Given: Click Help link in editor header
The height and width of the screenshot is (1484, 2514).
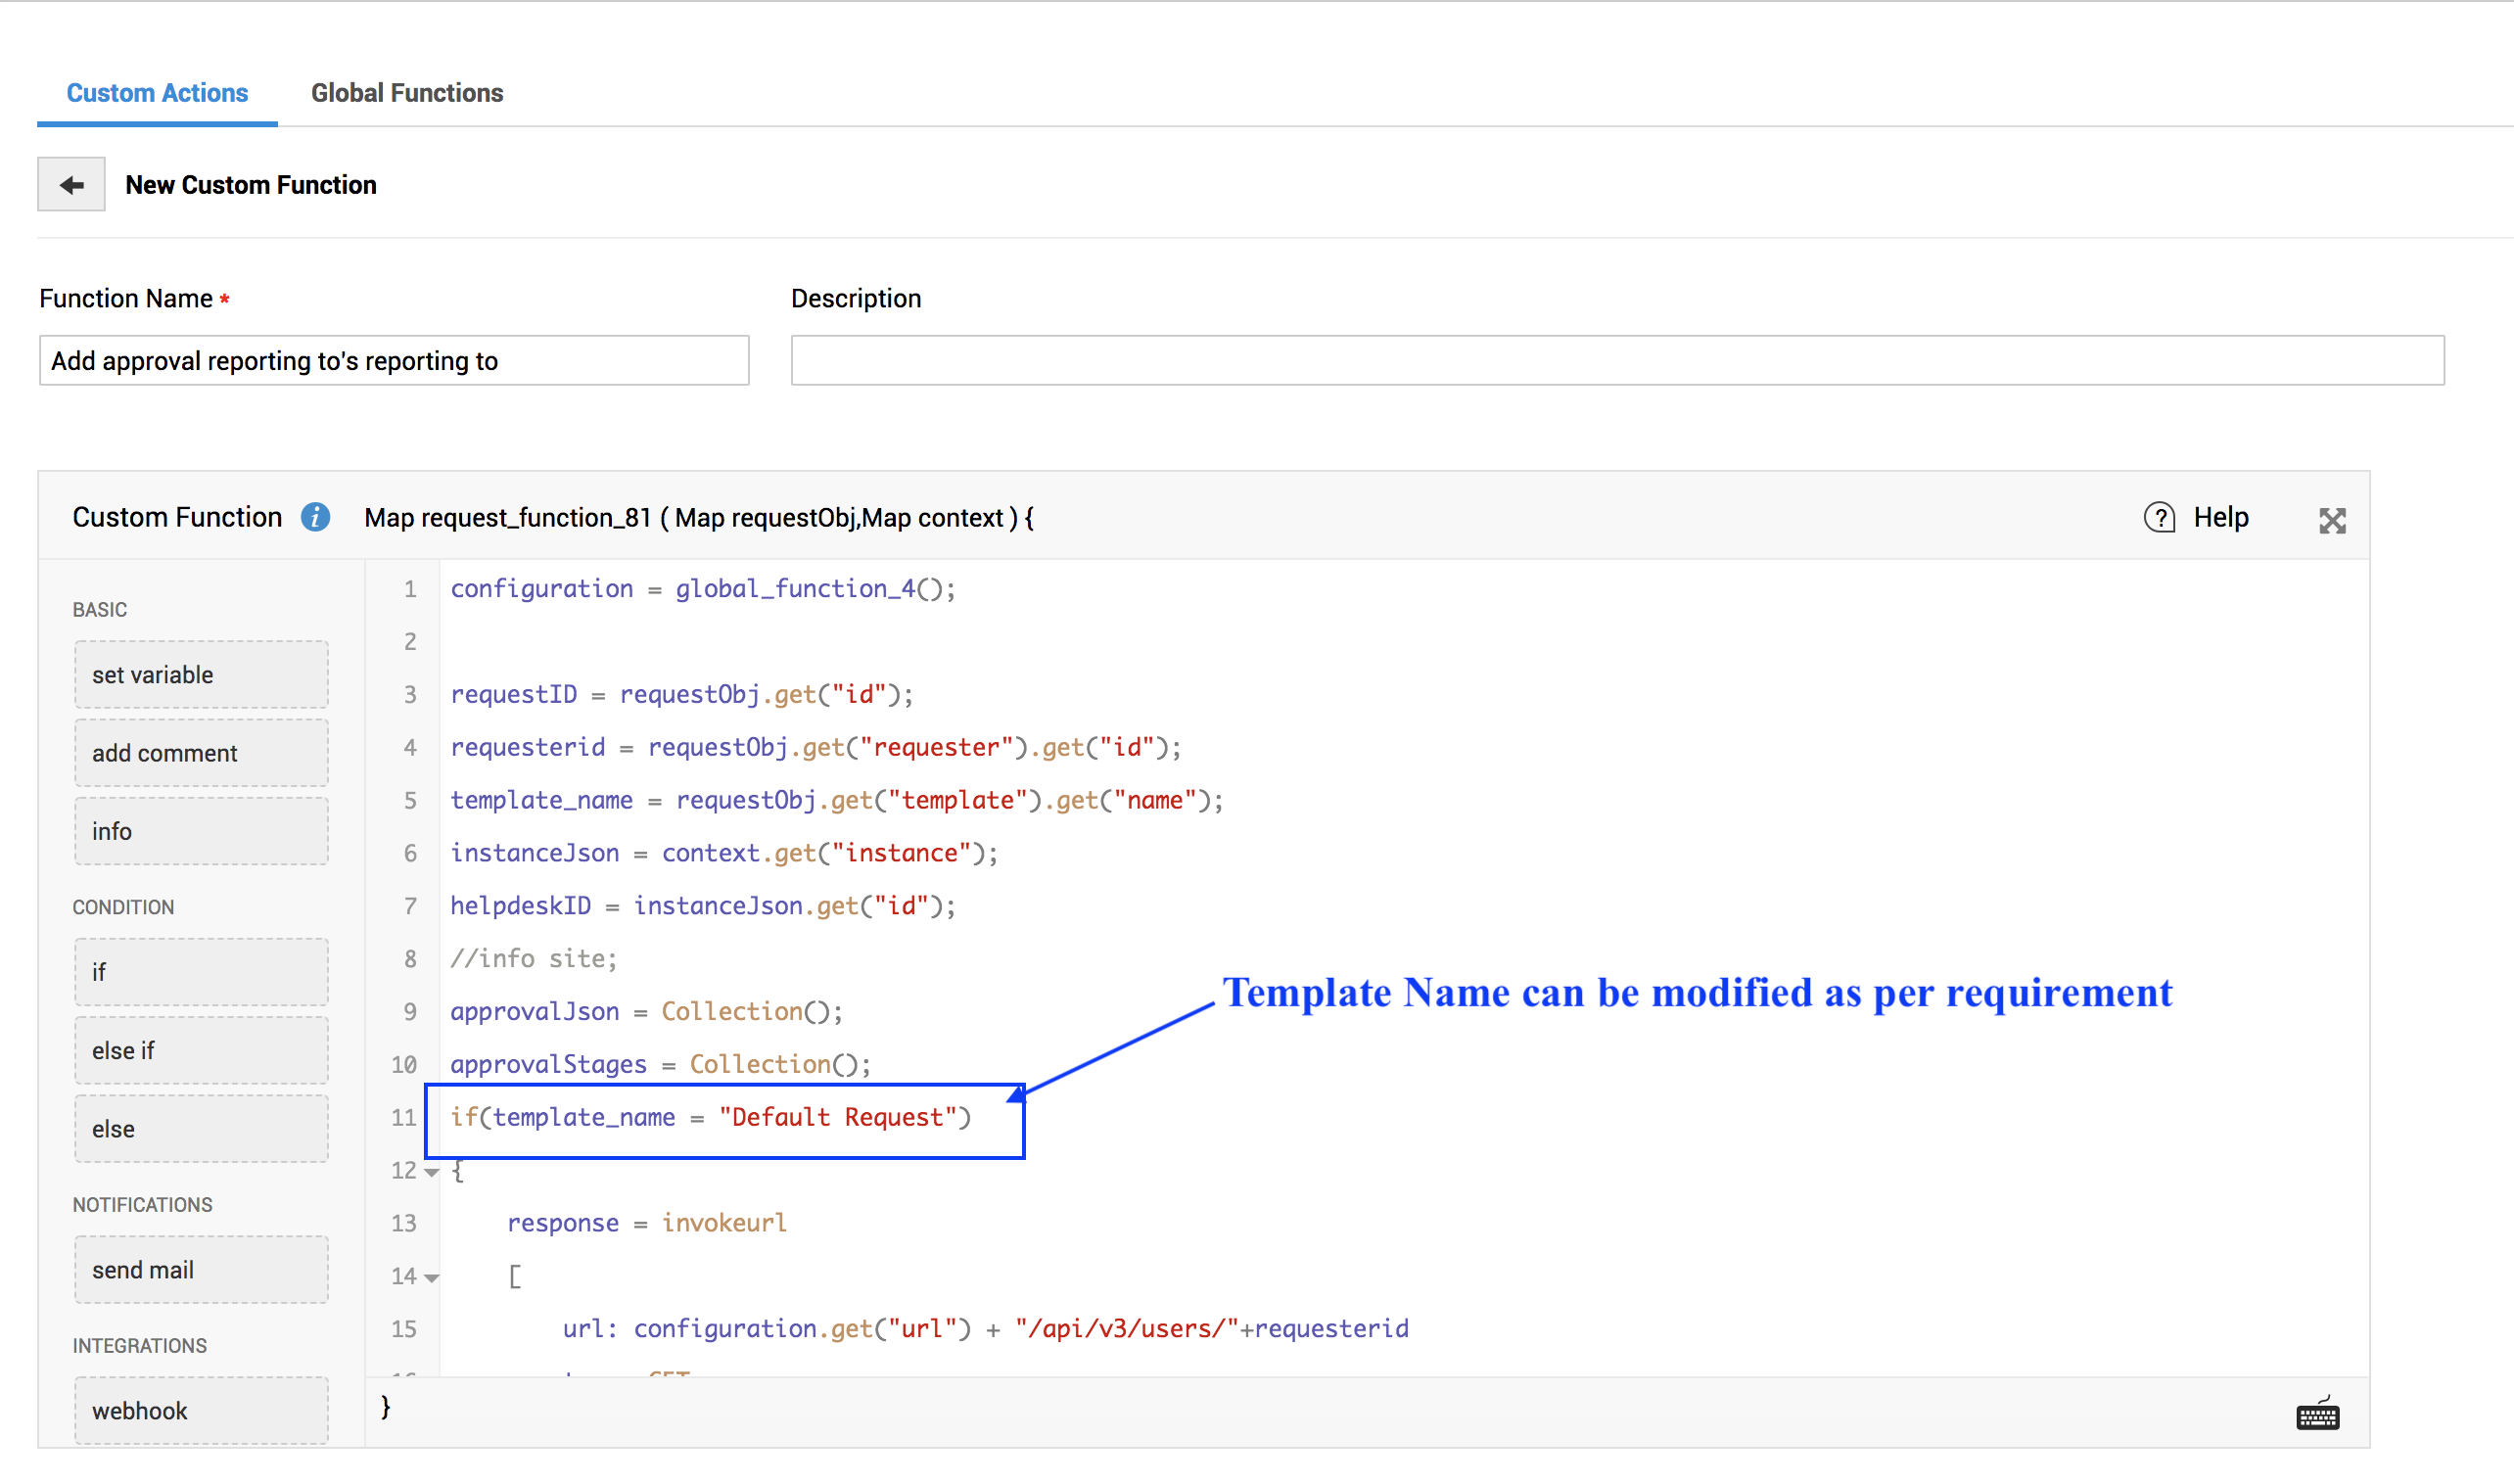Looking at the screenshot, I should point(2220,517).
